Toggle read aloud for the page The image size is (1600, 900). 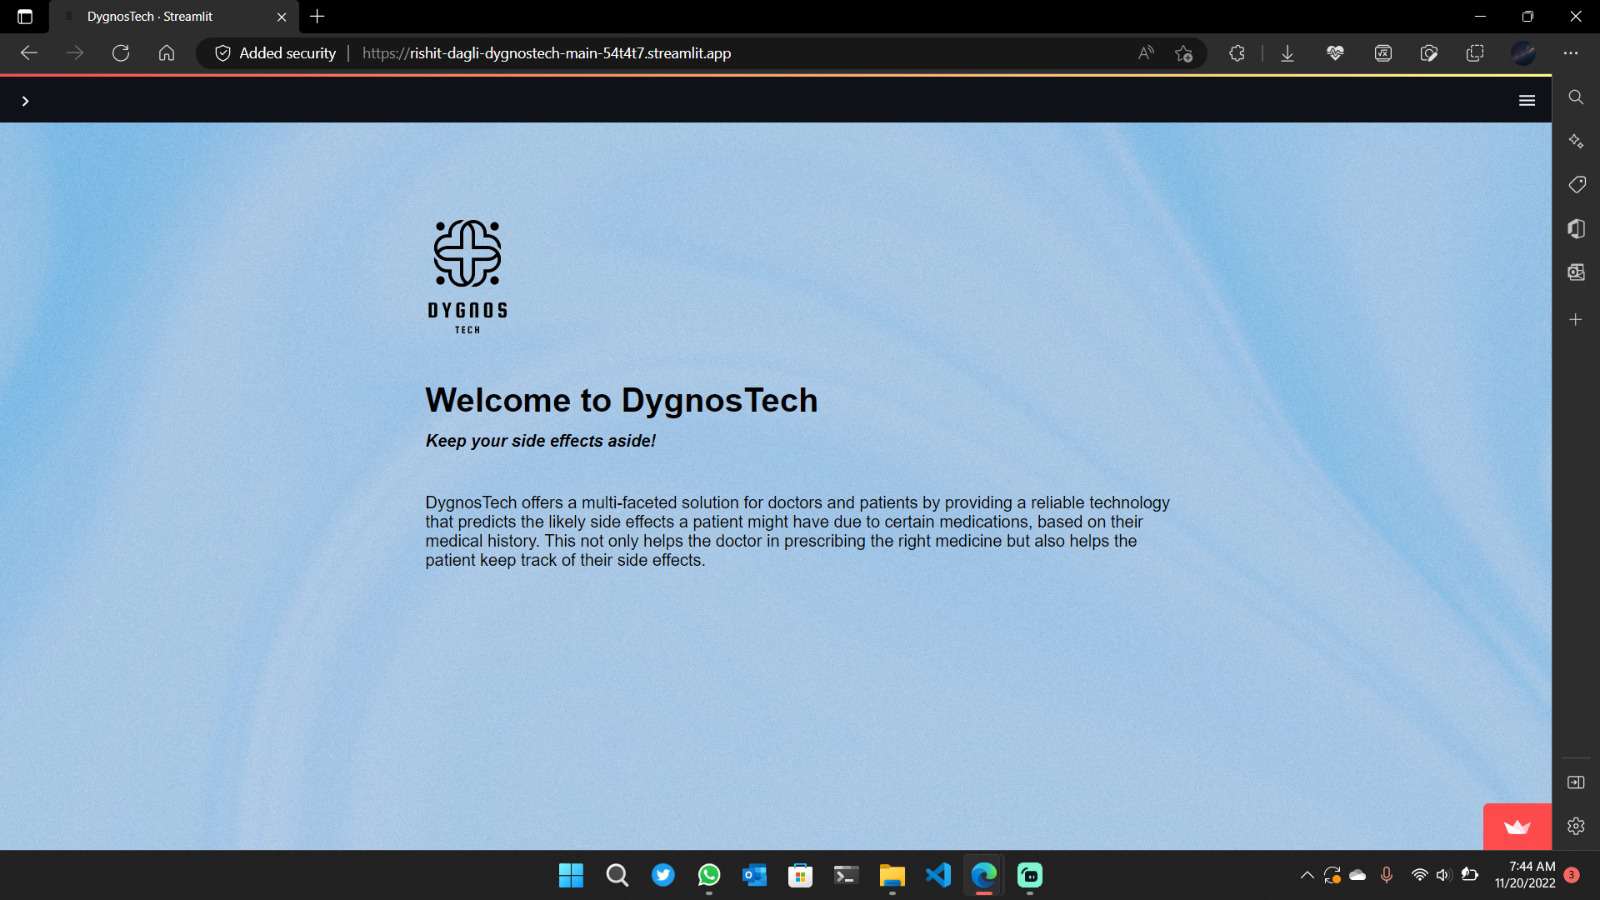[x=1144, y=53]
